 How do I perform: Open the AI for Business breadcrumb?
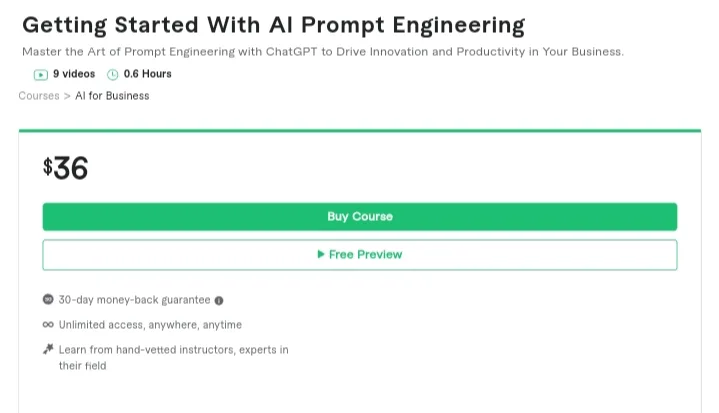[112, 96]
